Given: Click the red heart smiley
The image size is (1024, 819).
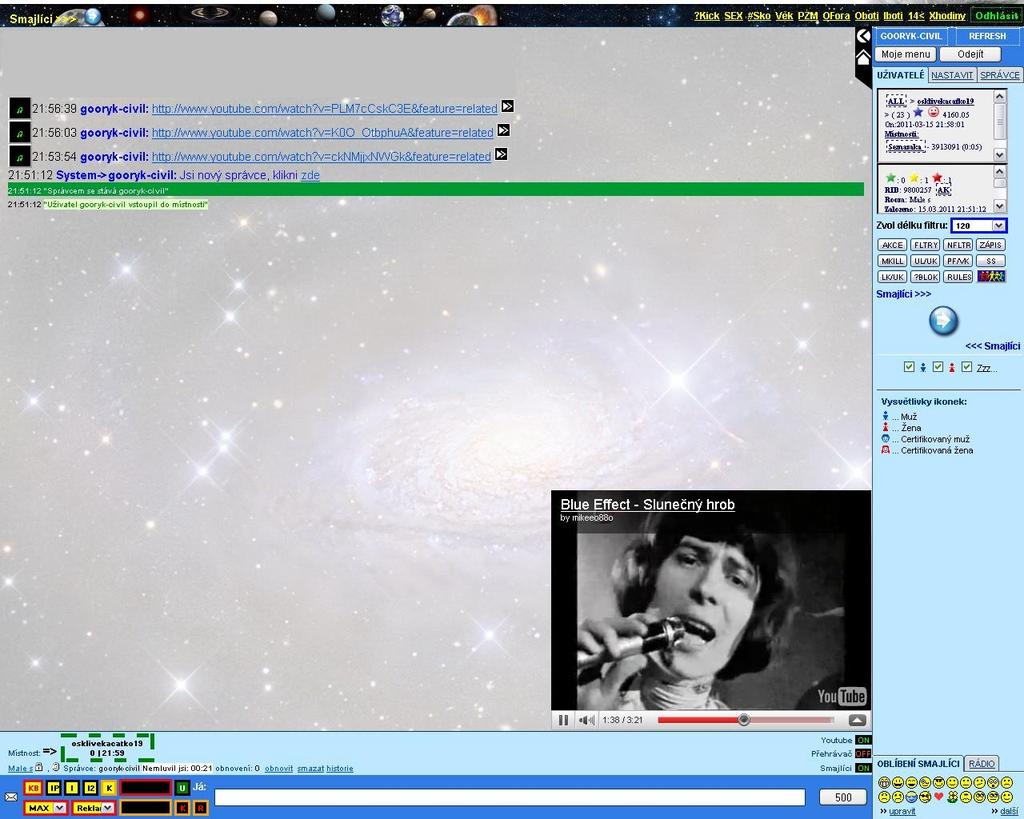Looking at the screenshot, I should click(938, 797).
